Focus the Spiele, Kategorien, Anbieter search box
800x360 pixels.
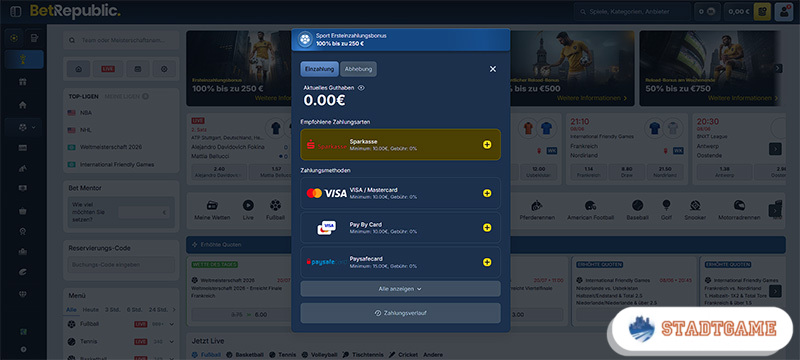coord(632,12)
